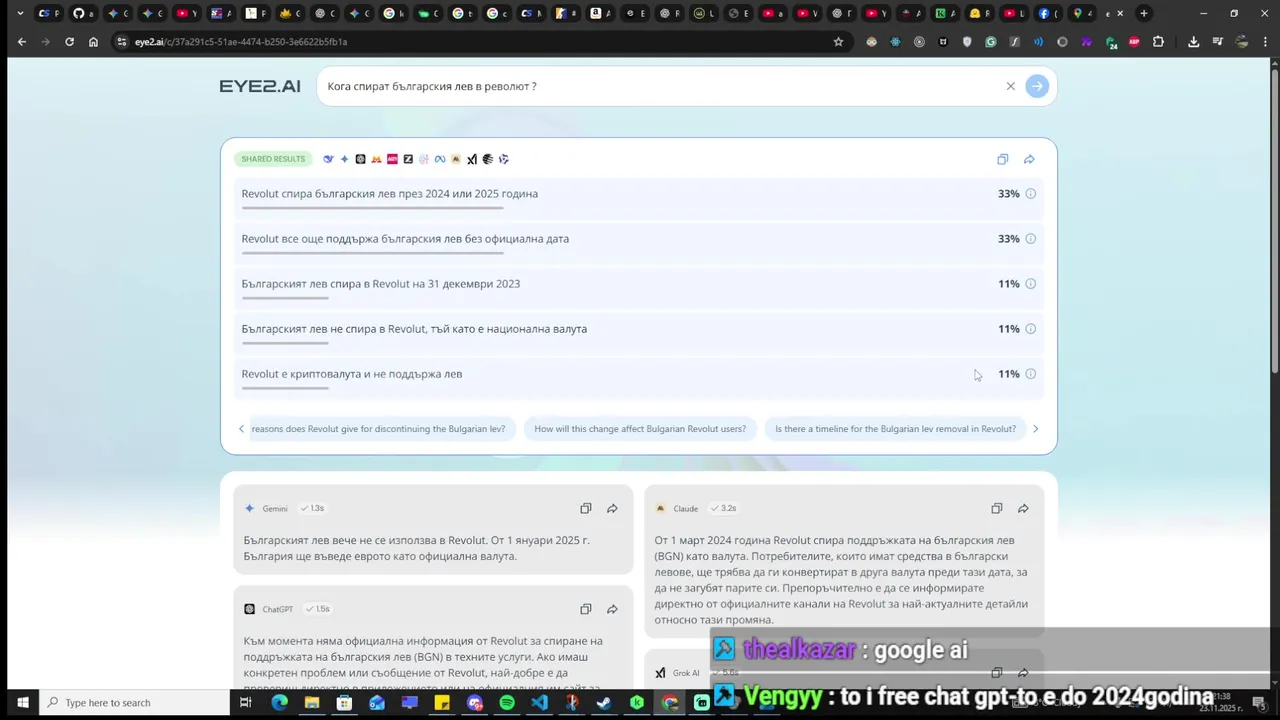Viewport: 1280px width, 720px height.
Task: Click the address bar URL
Action: click(240, 42)
